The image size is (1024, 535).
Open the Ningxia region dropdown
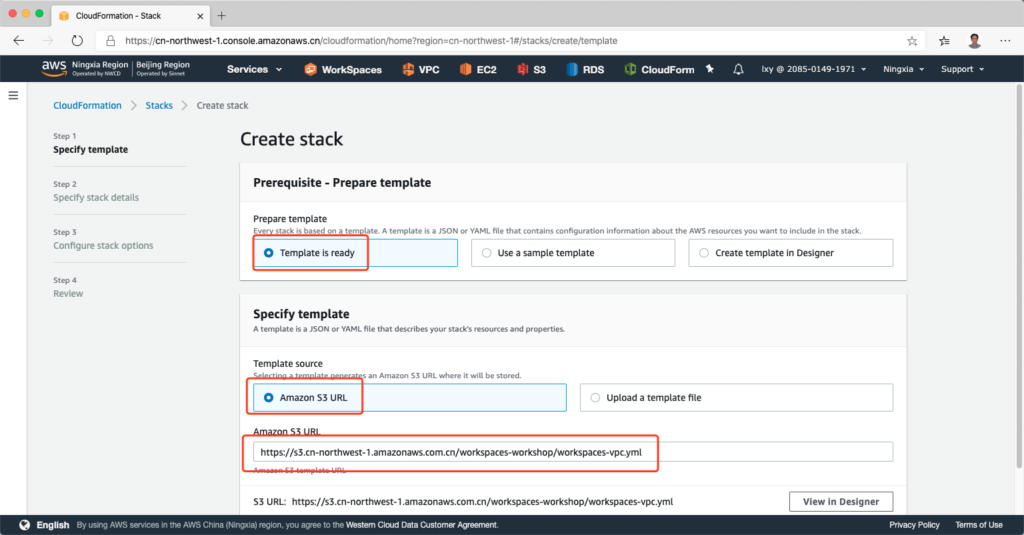point(903,69)
